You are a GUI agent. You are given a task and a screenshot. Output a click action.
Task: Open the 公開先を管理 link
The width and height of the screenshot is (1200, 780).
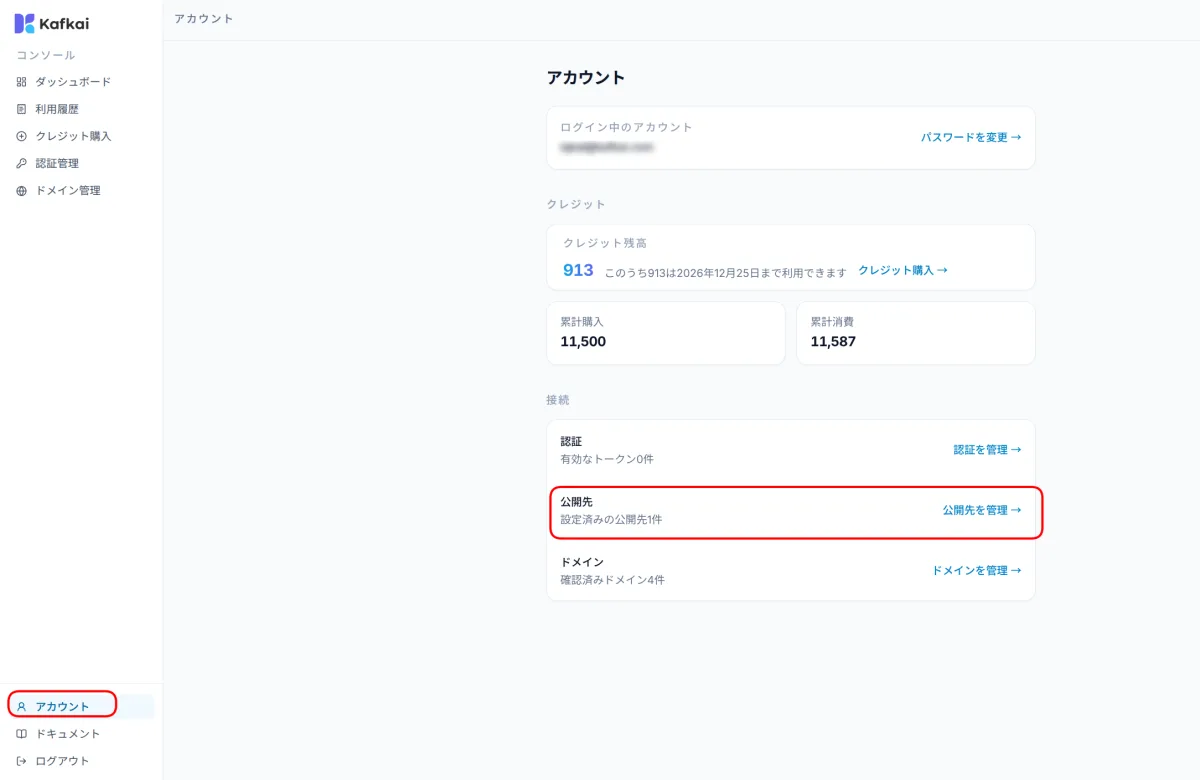(x=982, y=510)
